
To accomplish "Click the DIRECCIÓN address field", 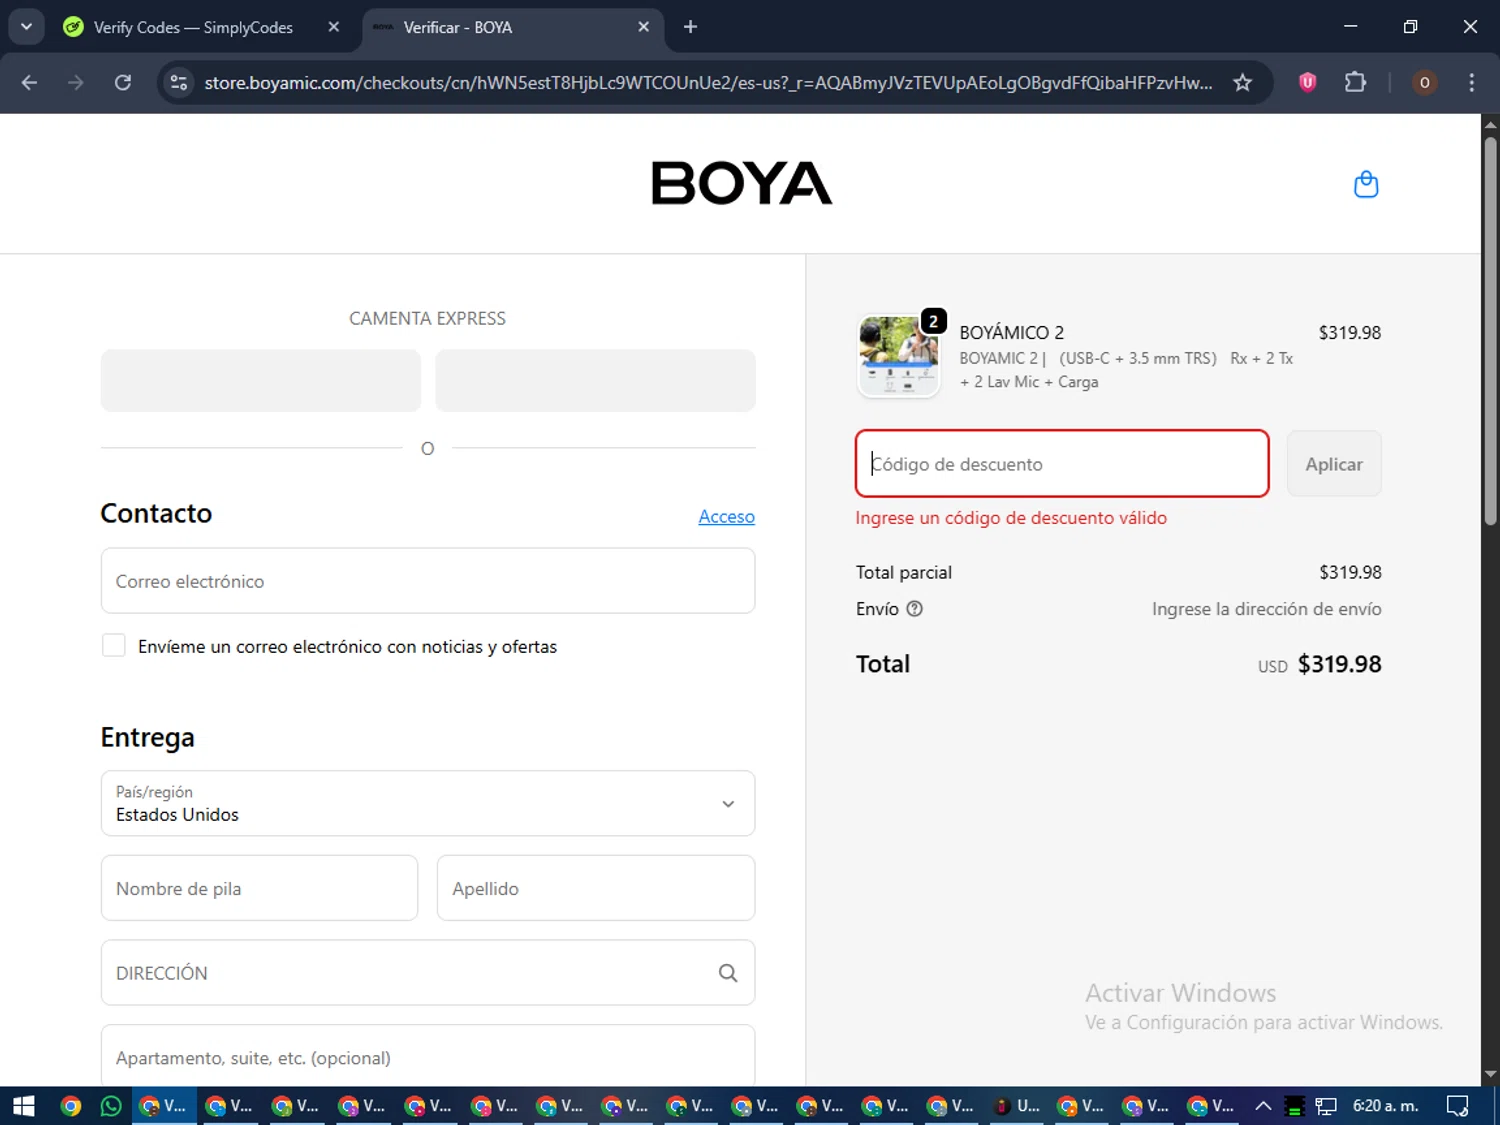I will click(x=428, y=973).
